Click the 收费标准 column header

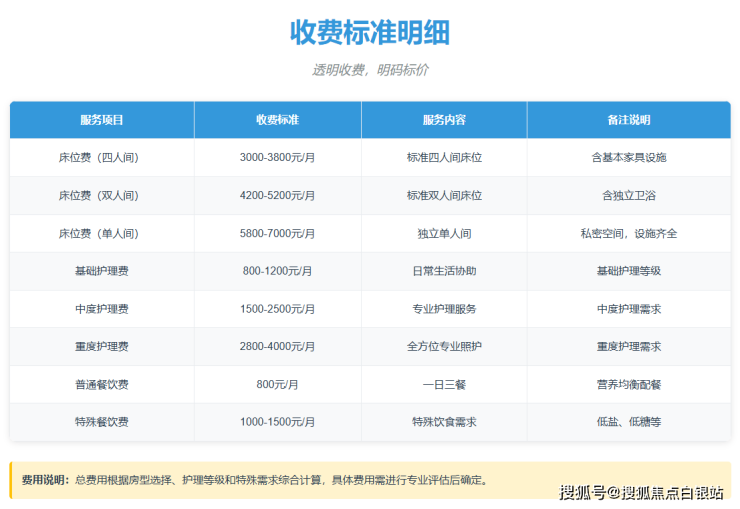tap(277, 120)
